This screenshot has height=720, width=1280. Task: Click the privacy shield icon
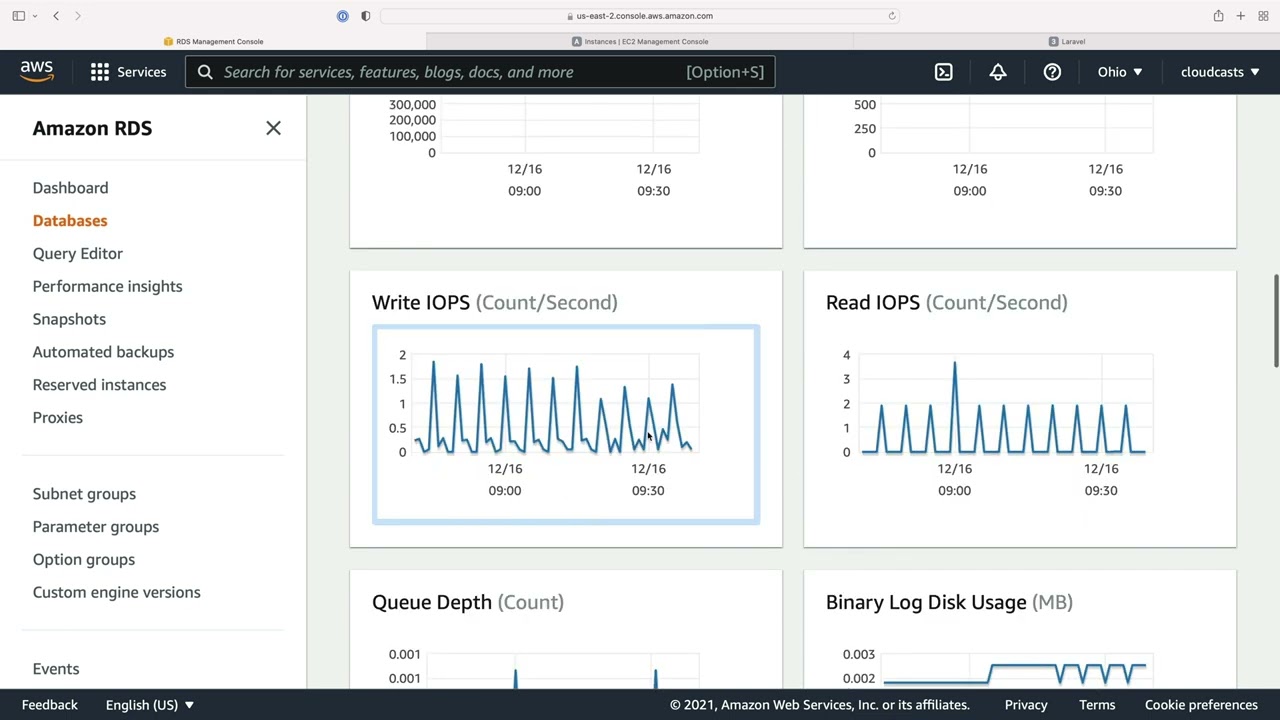point(365,16)
